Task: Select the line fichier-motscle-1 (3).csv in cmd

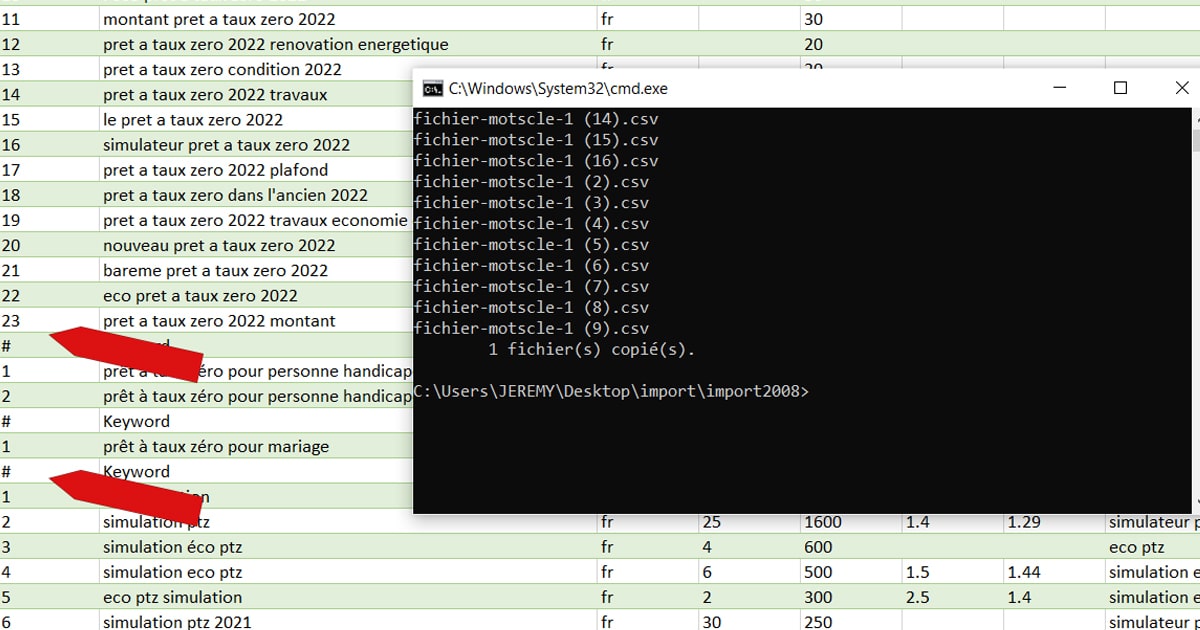Action: 531,203
